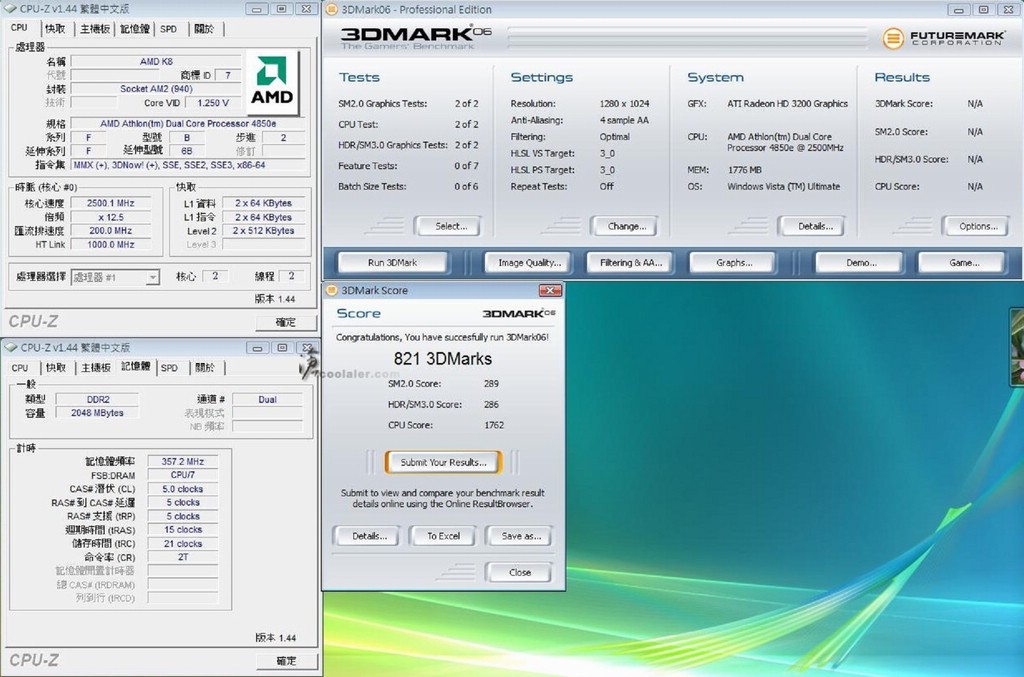Click Save as... in the Score dialog

[520, 536]
